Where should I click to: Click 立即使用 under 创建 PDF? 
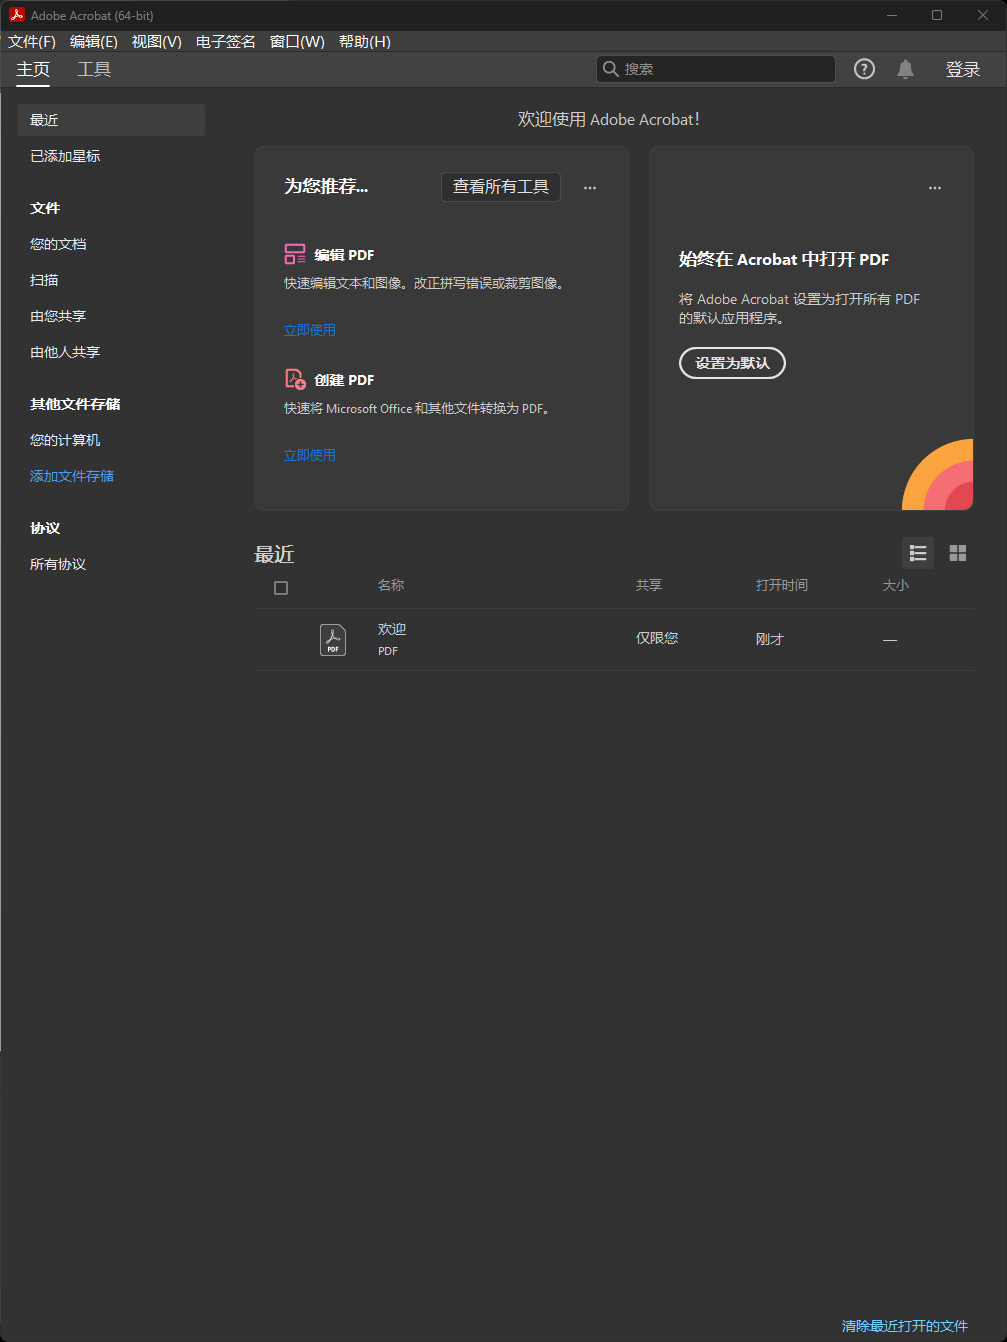(310, 455)
